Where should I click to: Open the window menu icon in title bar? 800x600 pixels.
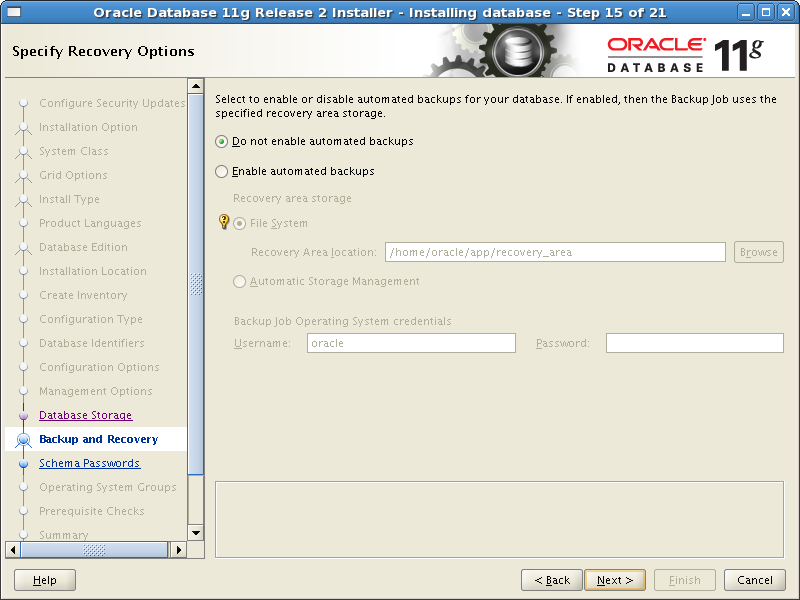click(x=14, y=12)
